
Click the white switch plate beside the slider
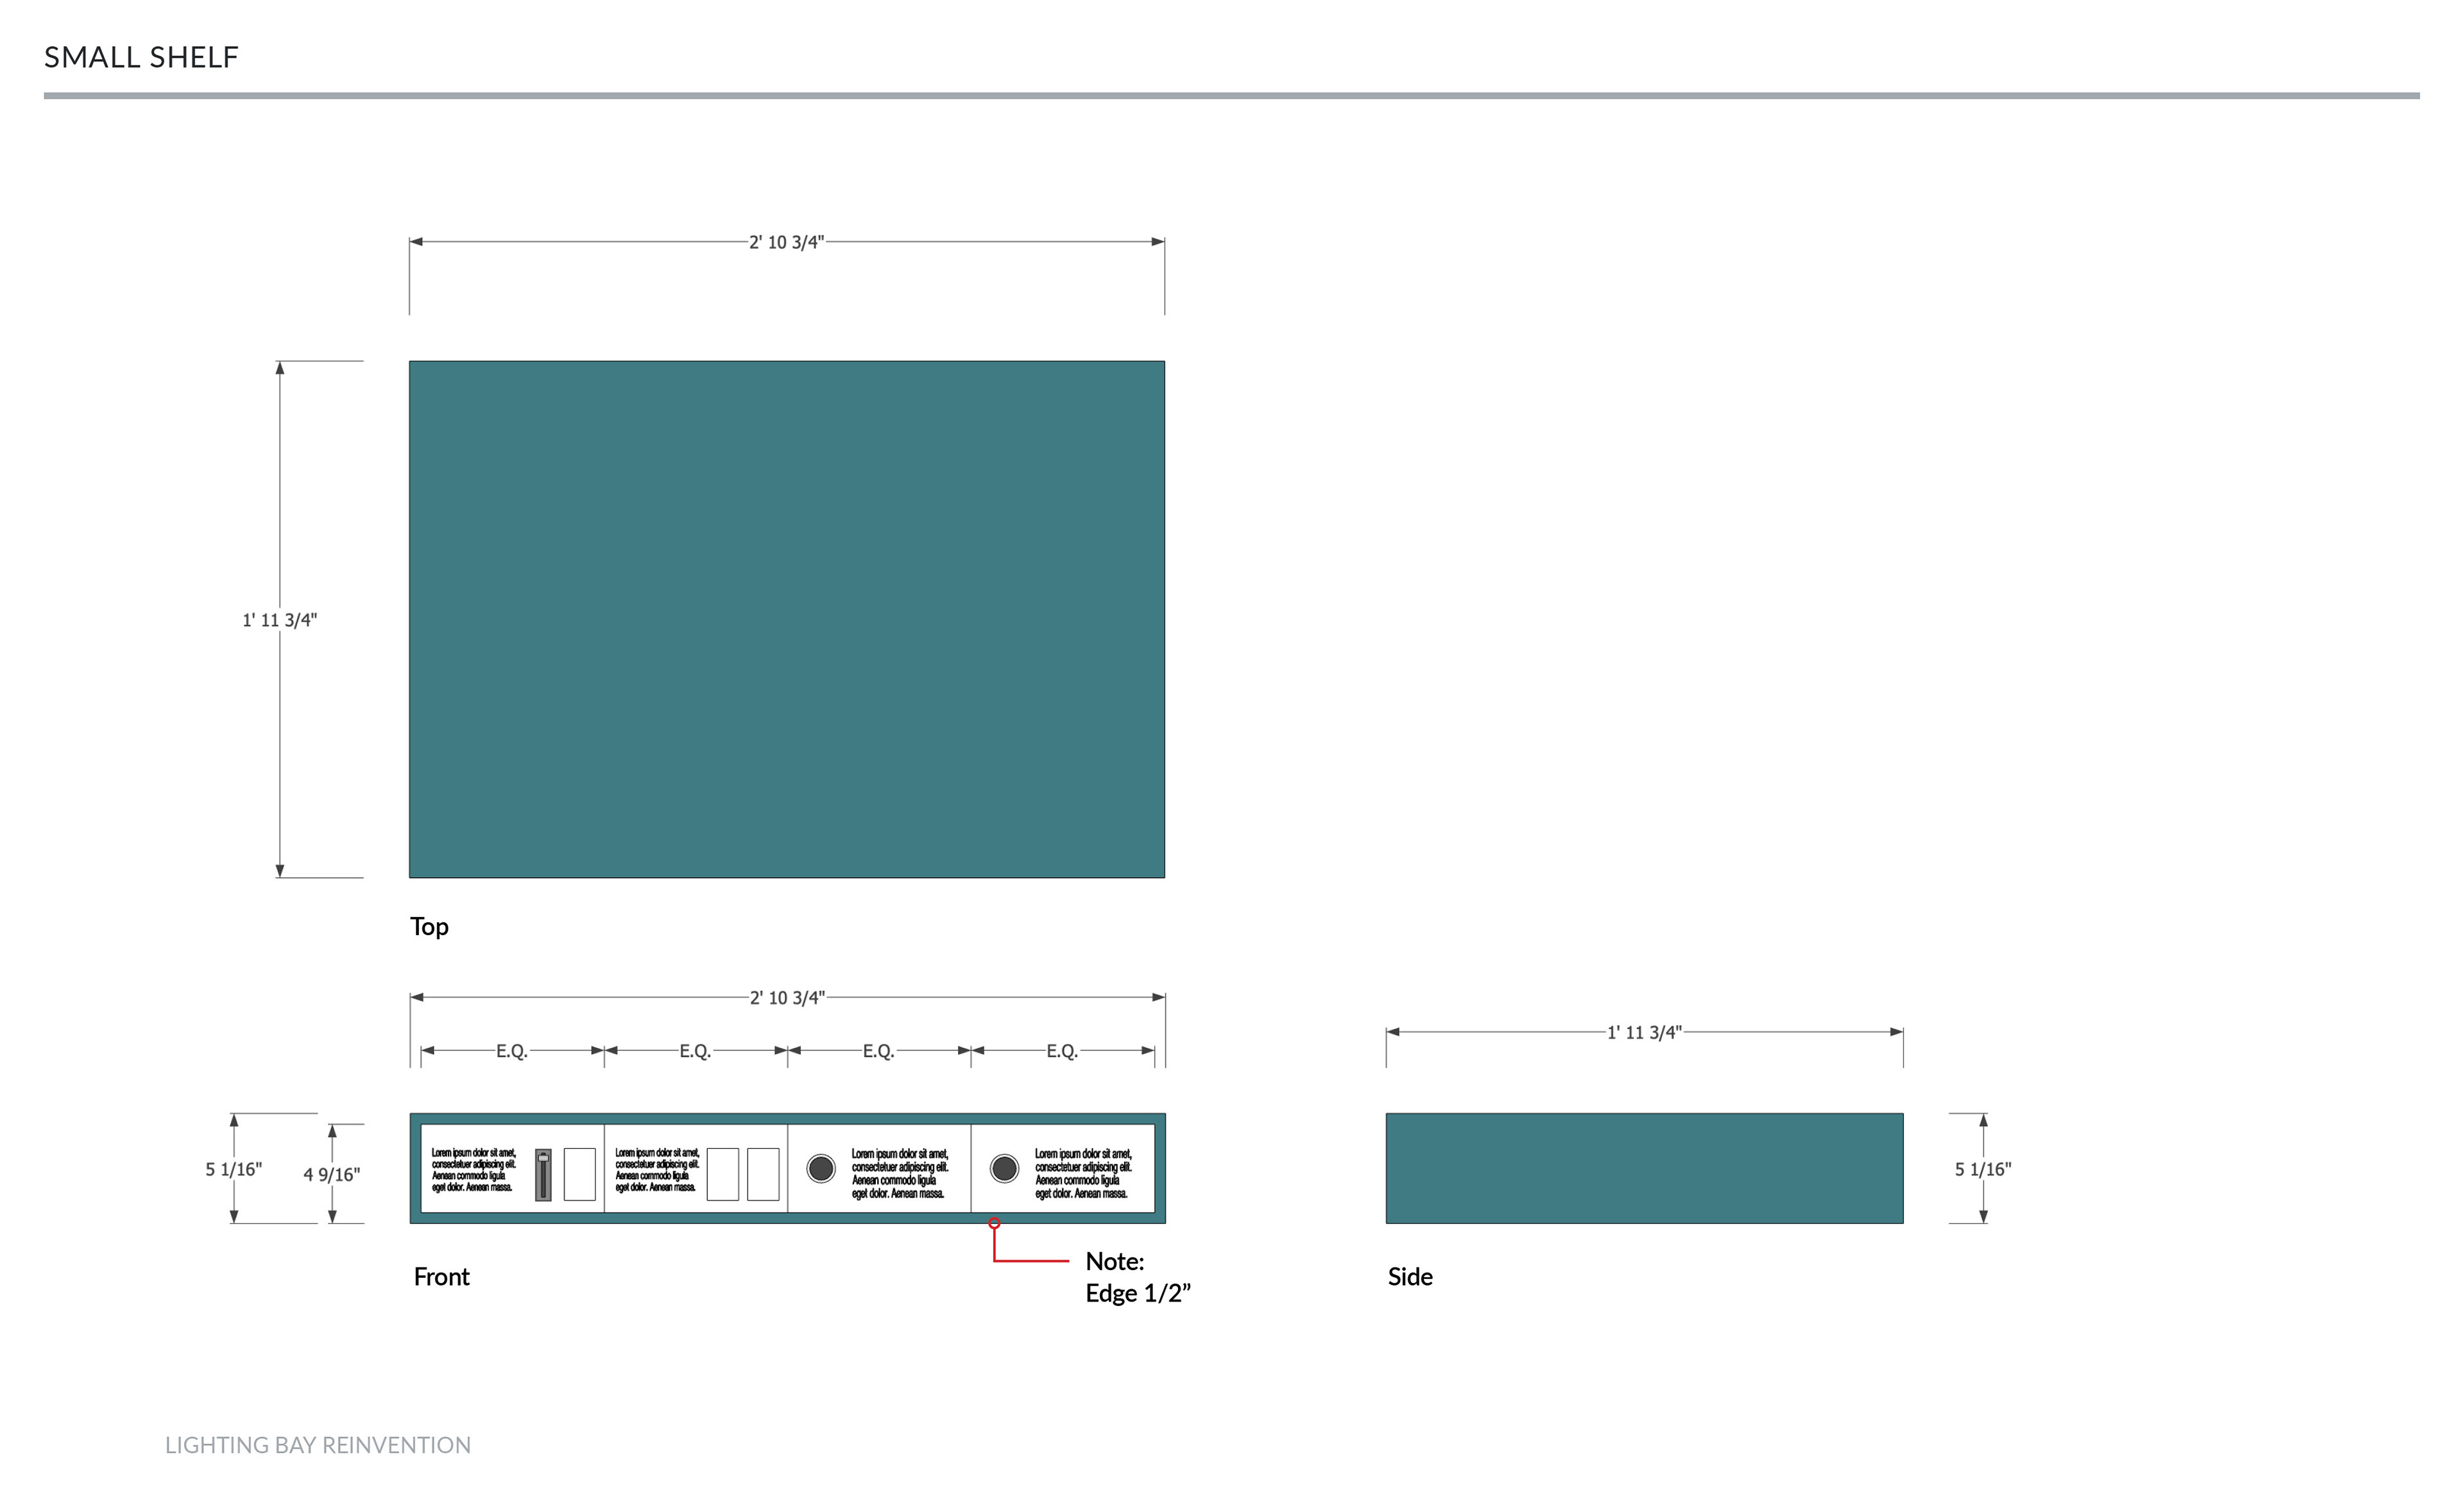click(579, 1174)
